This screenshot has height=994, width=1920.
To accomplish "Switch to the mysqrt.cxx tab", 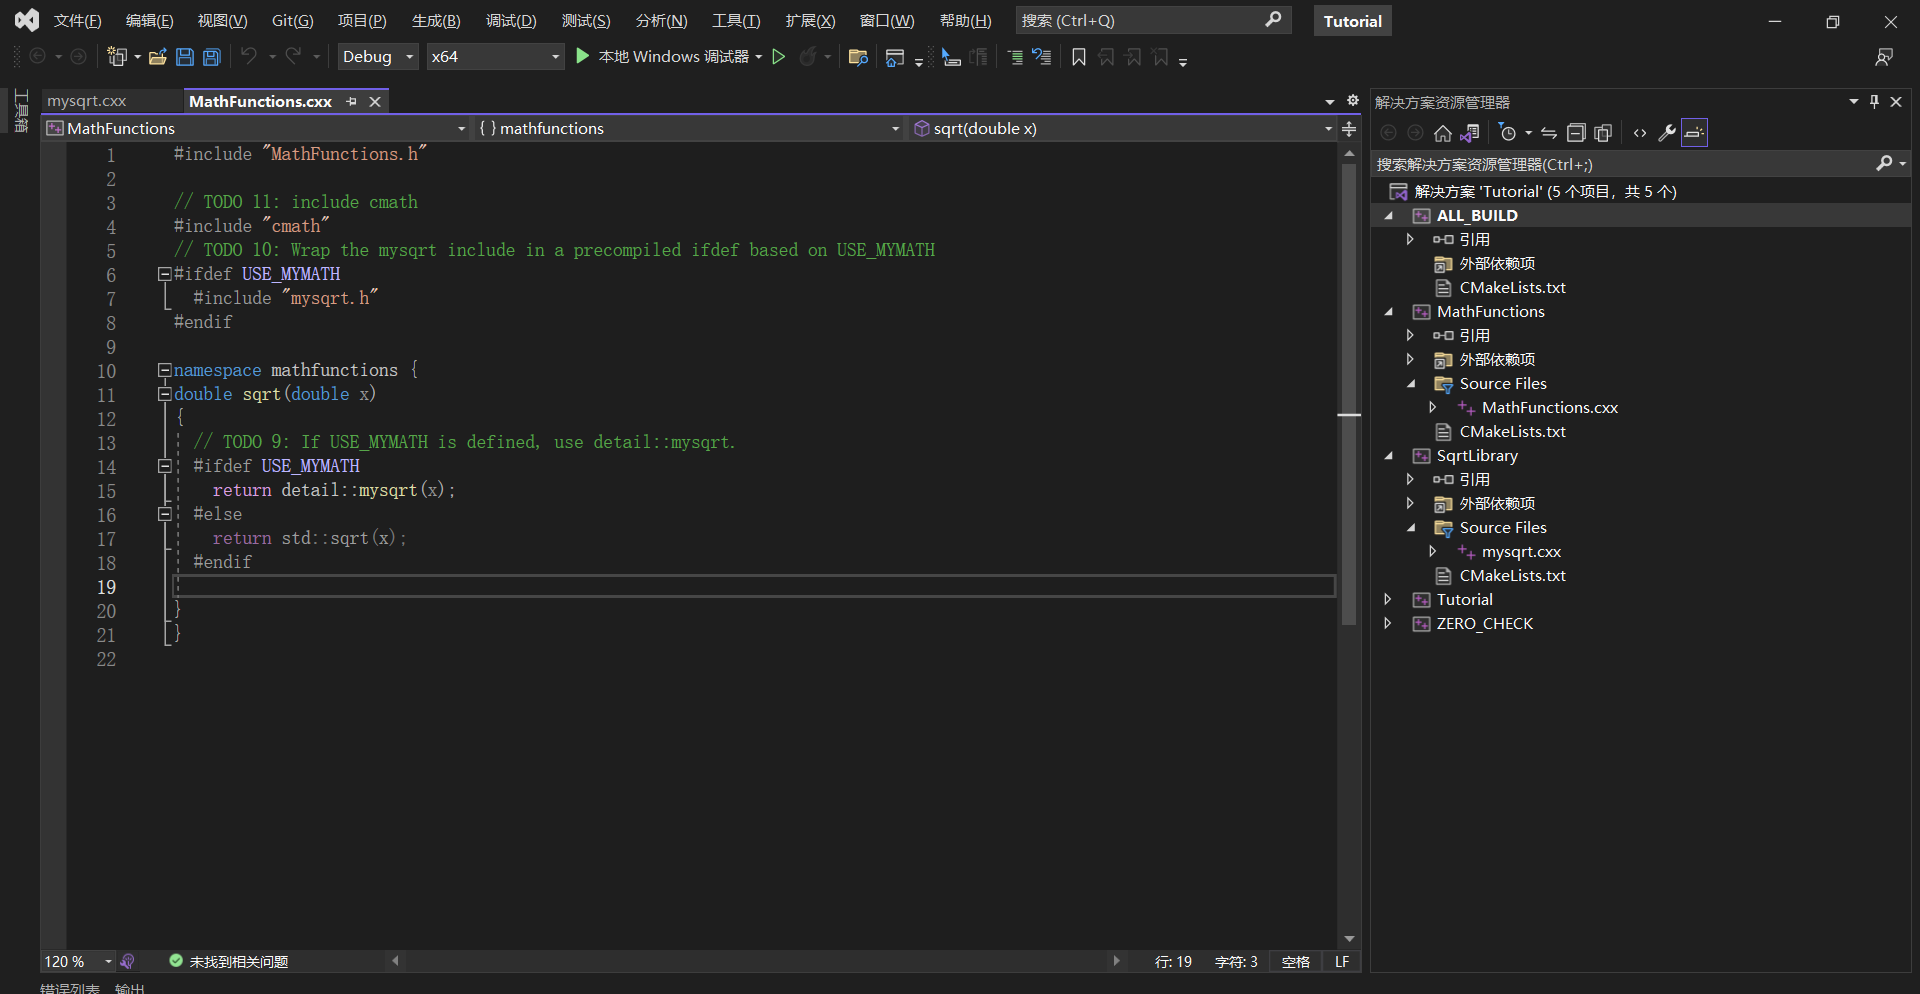I will pos(87,101).
